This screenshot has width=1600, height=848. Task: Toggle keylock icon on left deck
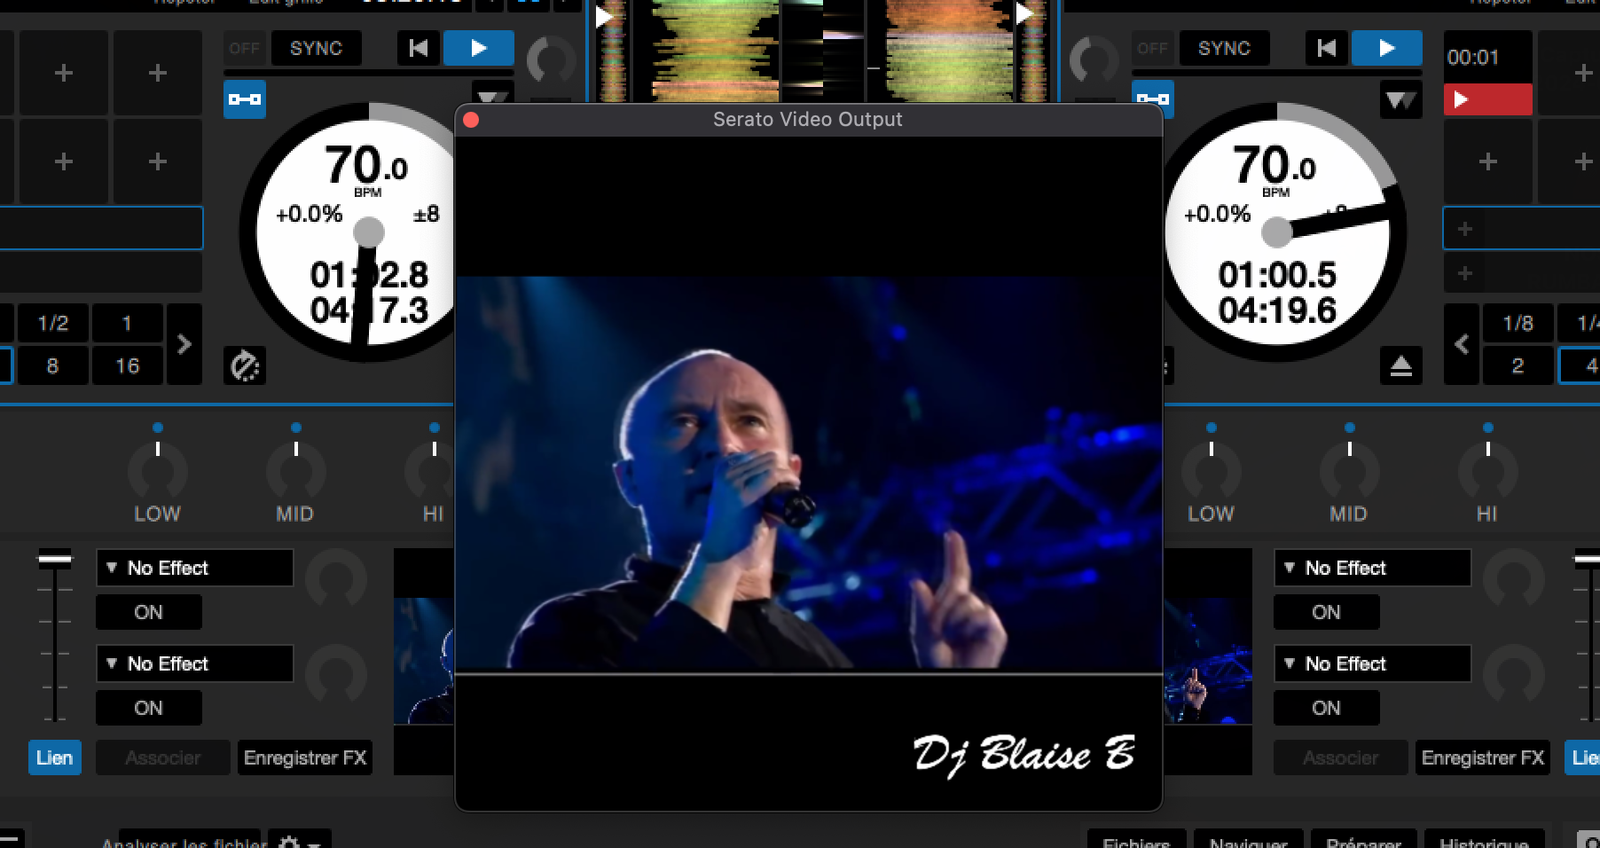point(245,99)
